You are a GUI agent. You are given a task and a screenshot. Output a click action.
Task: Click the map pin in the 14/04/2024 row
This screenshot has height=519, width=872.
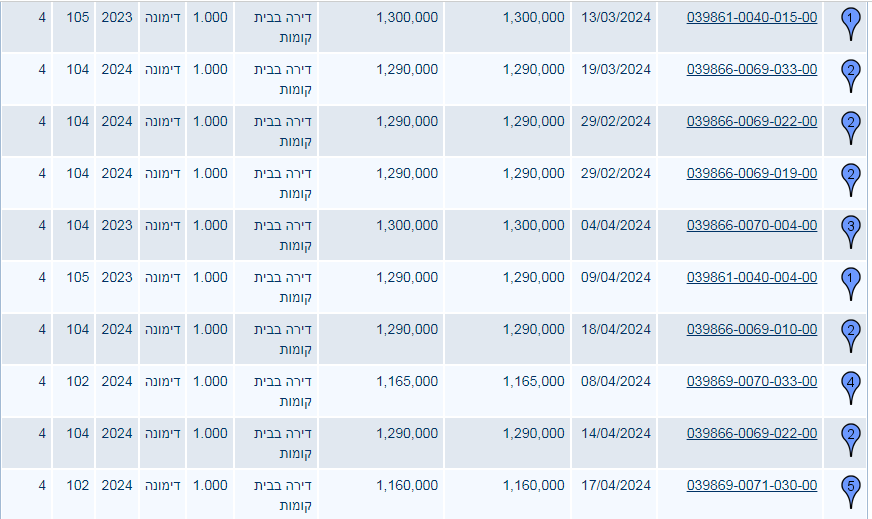850,437
